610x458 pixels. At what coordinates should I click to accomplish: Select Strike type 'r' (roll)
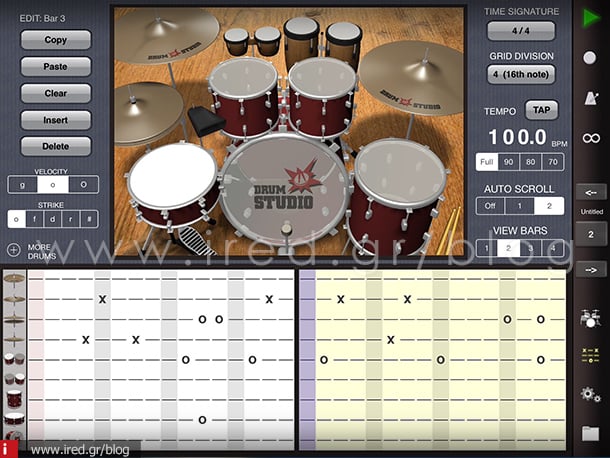pyautogui.click(x=70, y=219)
